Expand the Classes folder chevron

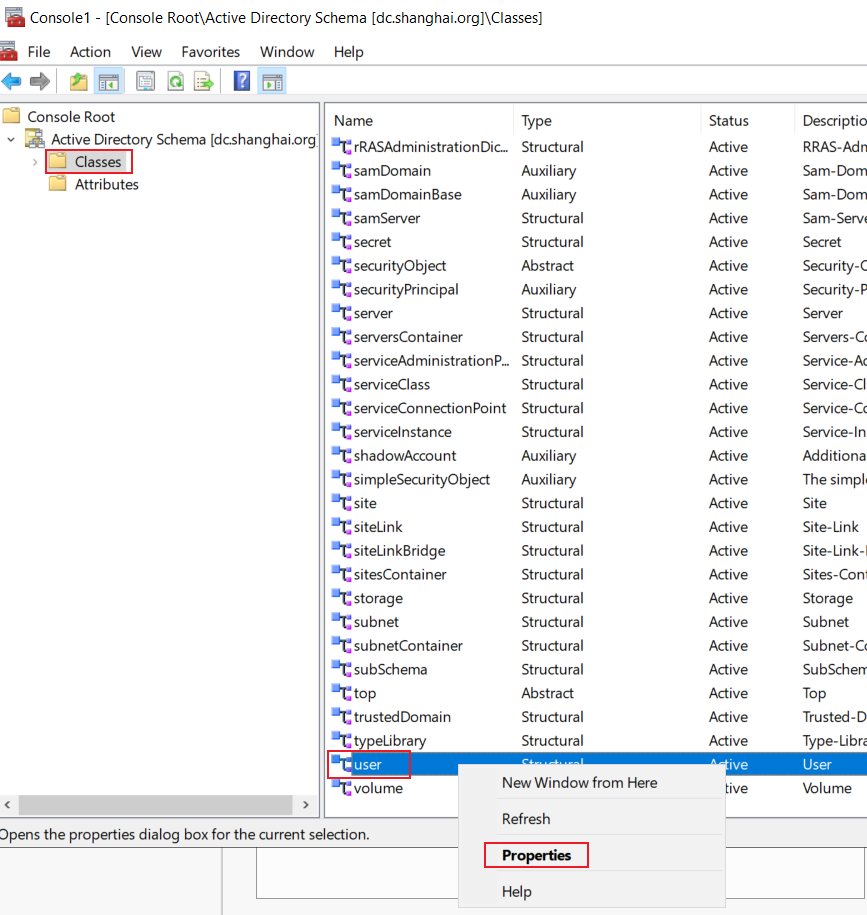pos(34,162)
